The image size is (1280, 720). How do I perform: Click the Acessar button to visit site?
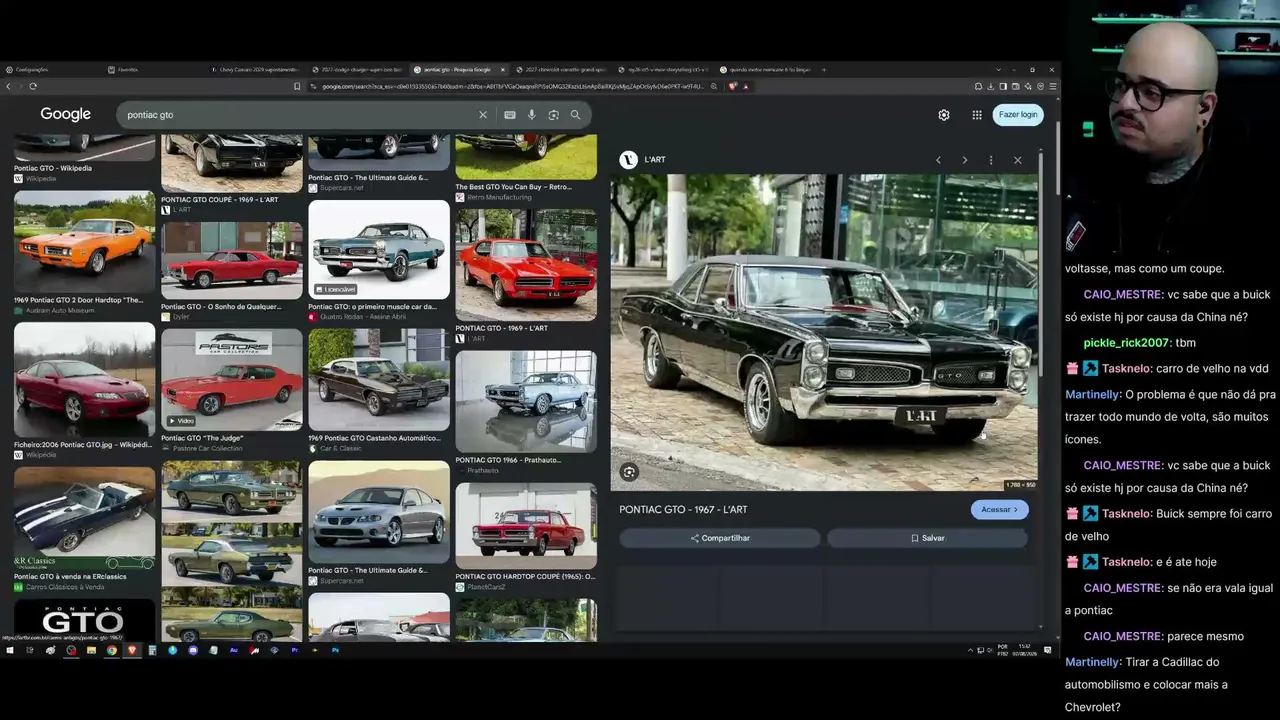(999, 510)
